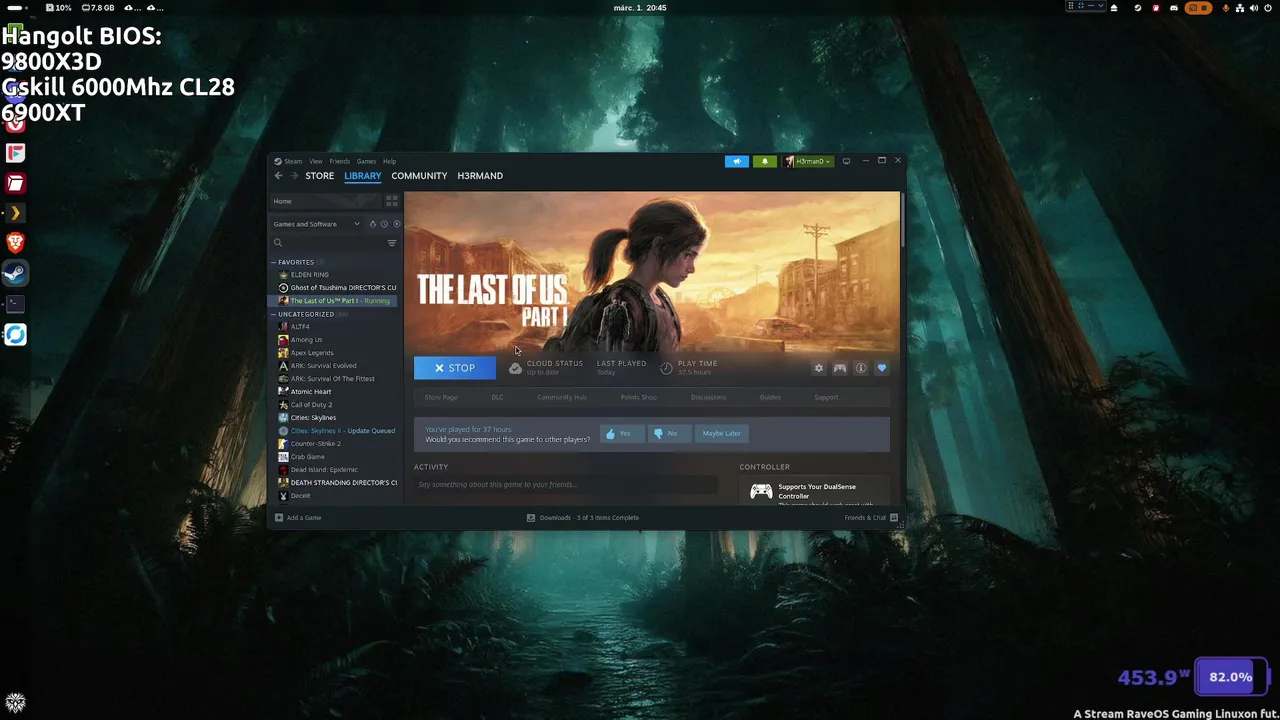Select Apex Legends in game list
The image size is (1280, 720).
334,353
